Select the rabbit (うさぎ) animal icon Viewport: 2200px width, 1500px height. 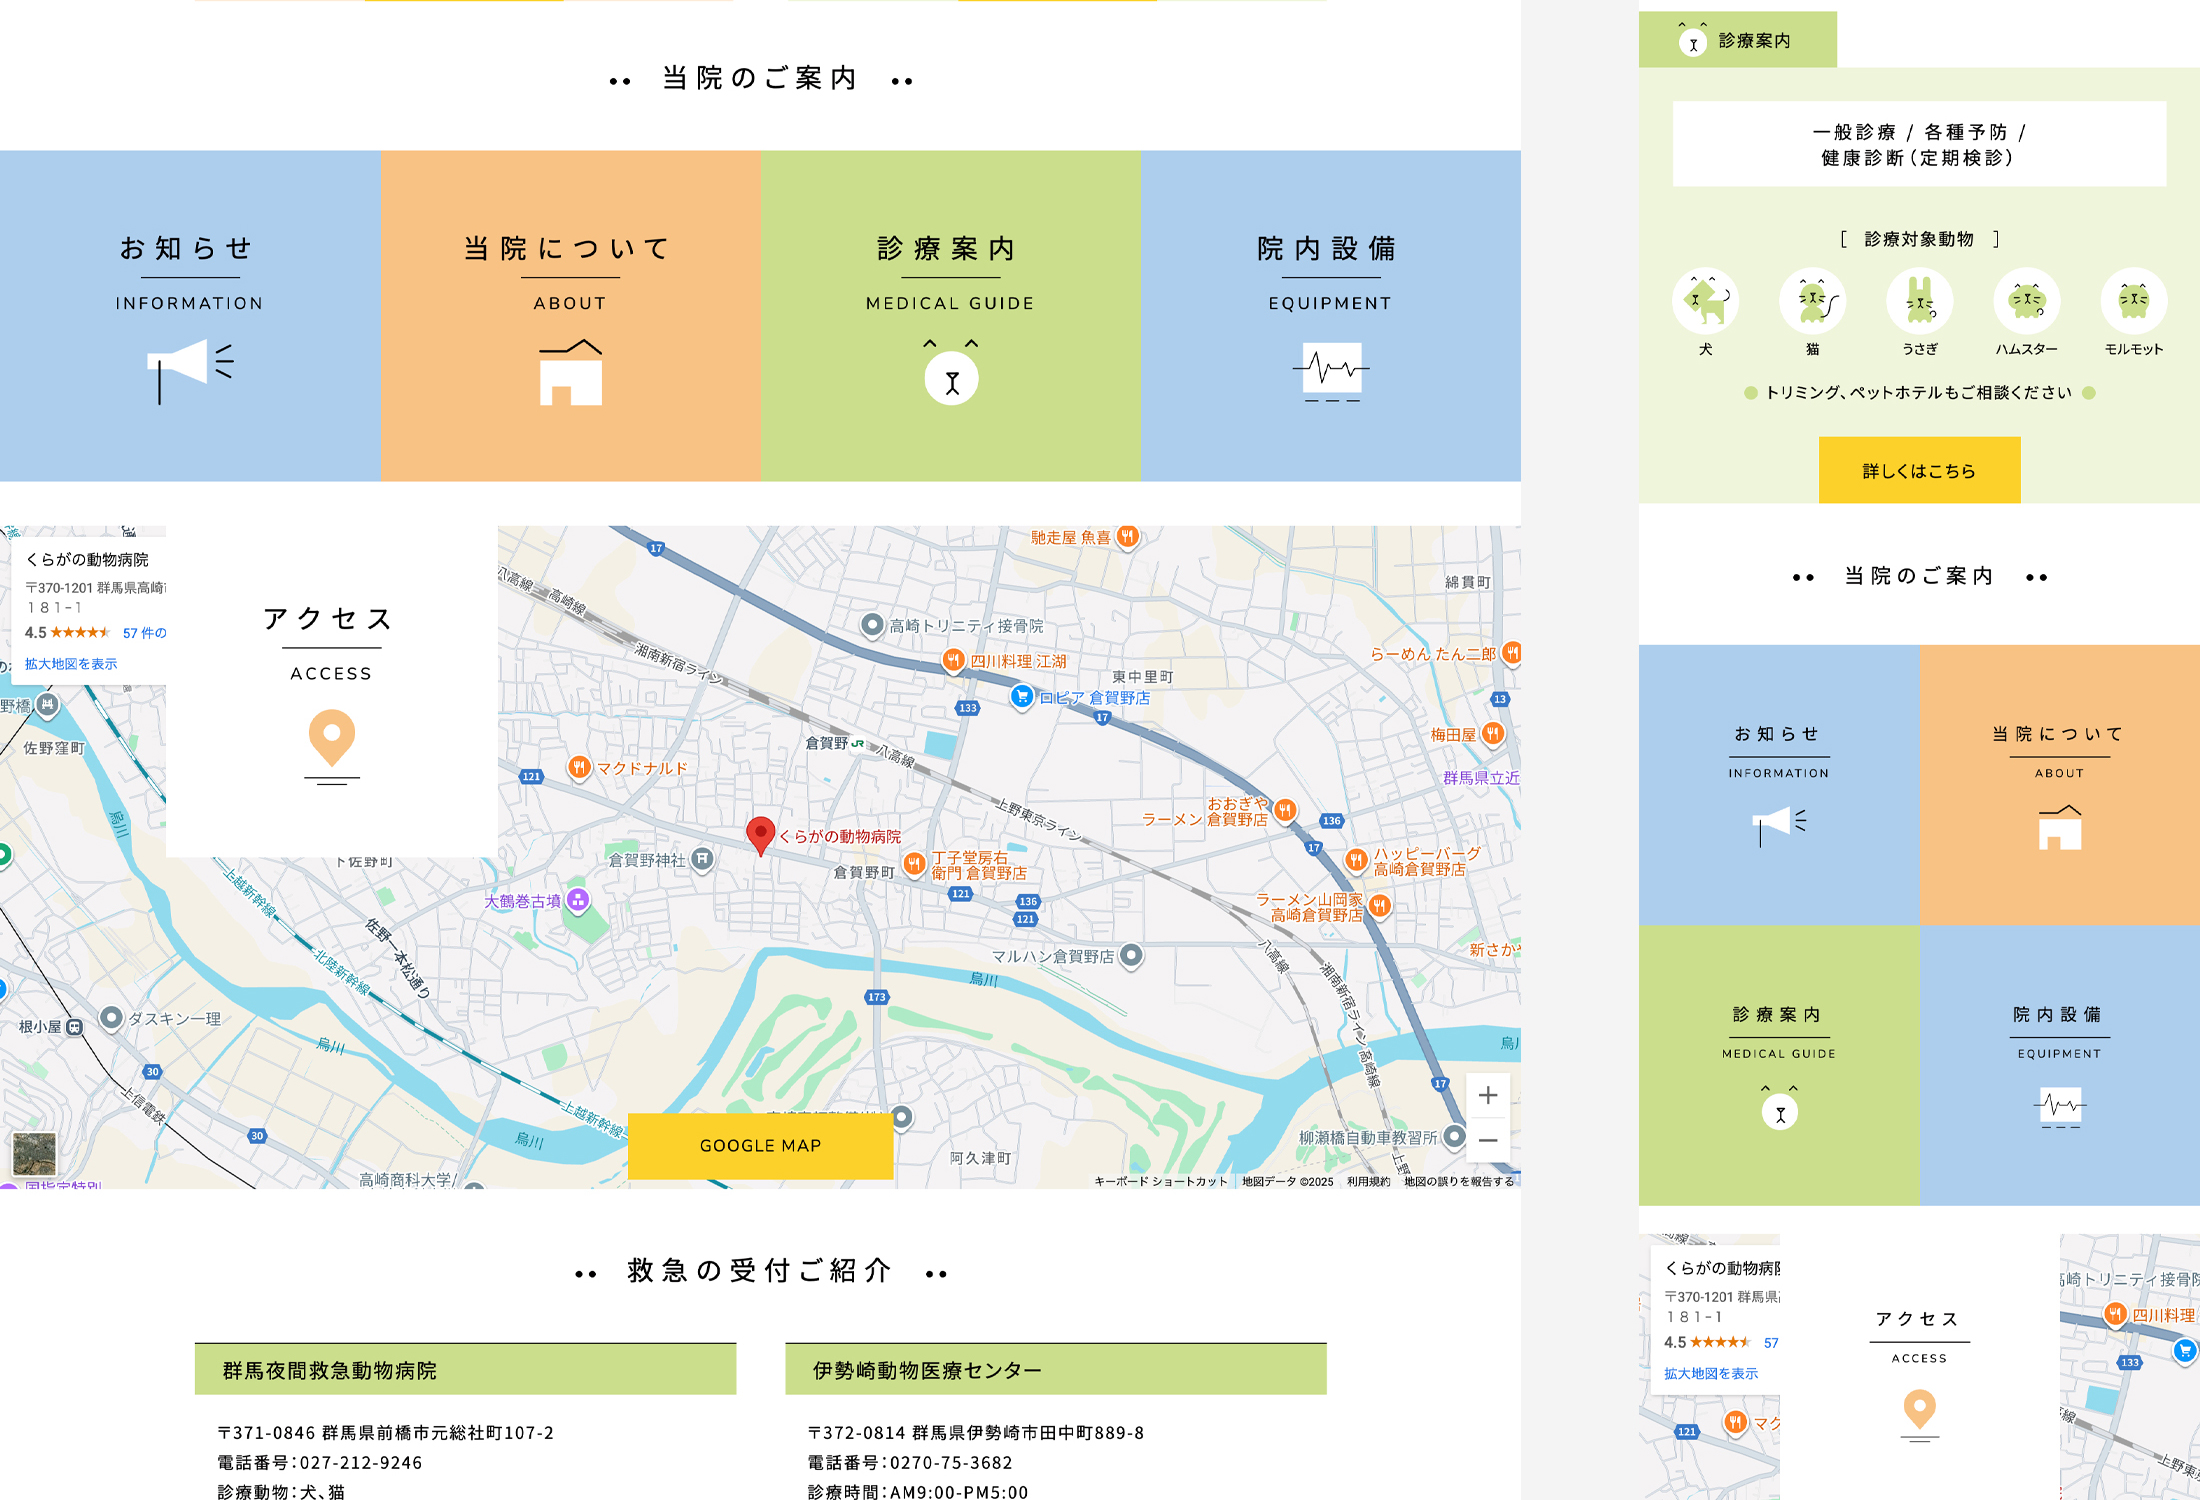1919,301
